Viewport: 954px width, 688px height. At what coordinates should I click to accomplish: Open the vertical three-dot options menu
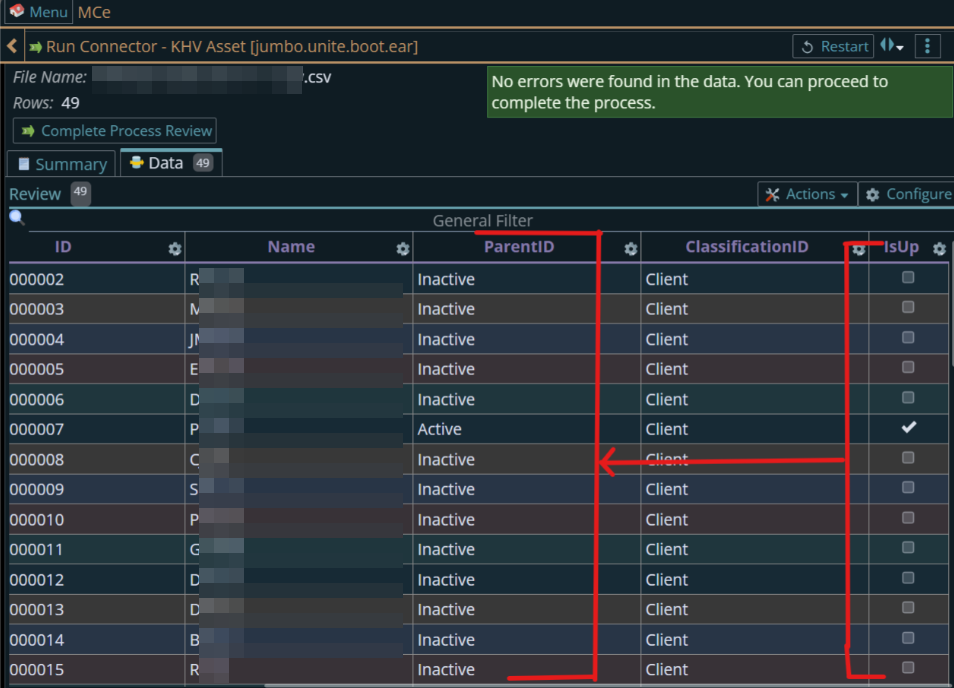click(x=927, y=46)
